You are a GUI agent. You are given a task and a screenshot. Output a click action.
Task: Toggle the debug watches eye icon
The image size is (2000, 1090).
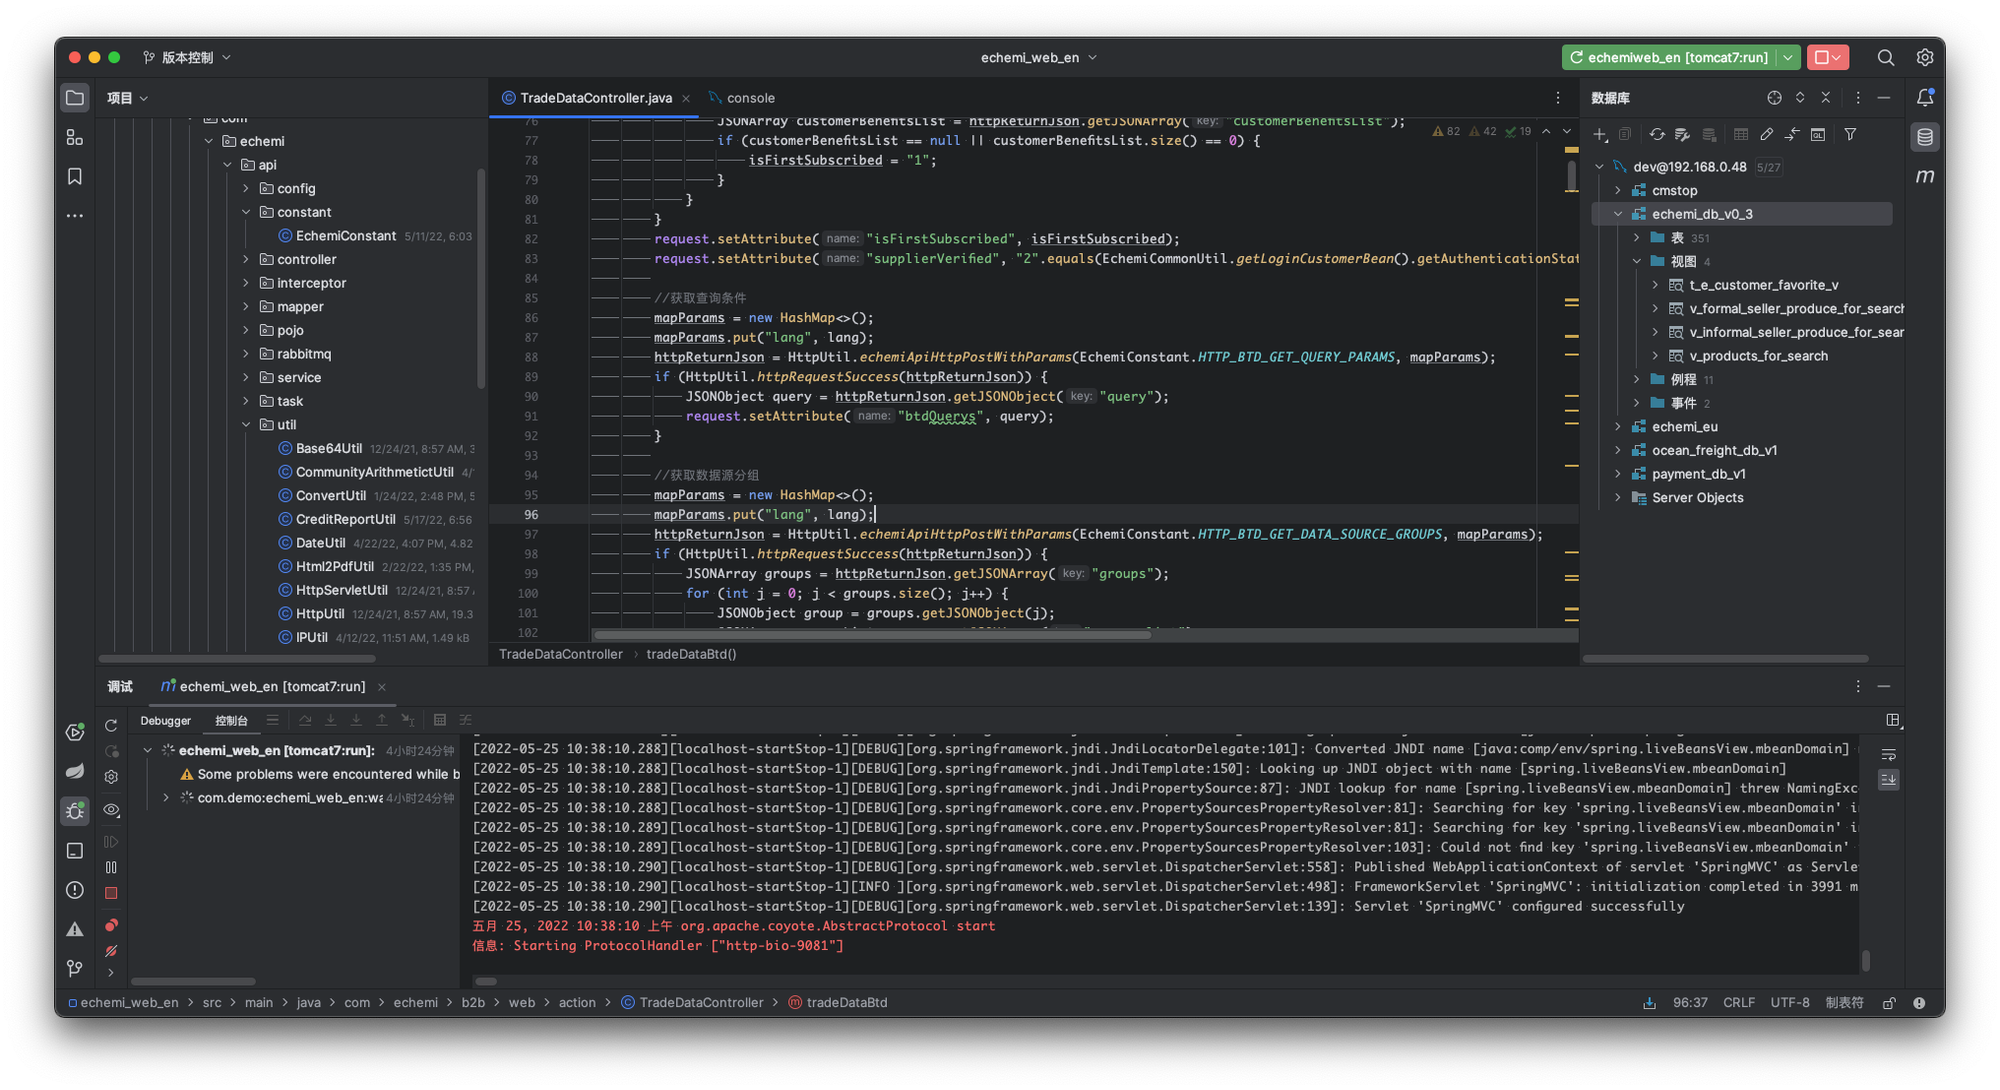[x=111, y=810]
